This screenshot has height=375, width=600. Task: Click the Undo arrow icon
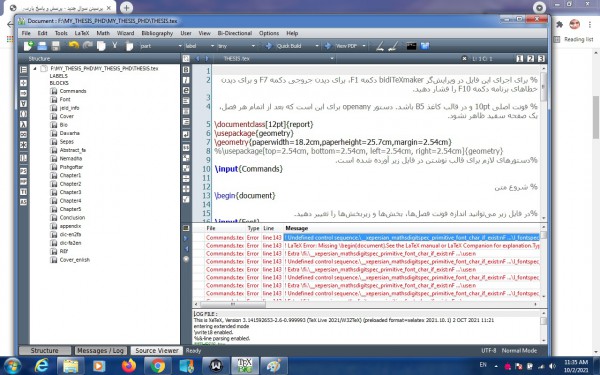[x=73, y=46]
